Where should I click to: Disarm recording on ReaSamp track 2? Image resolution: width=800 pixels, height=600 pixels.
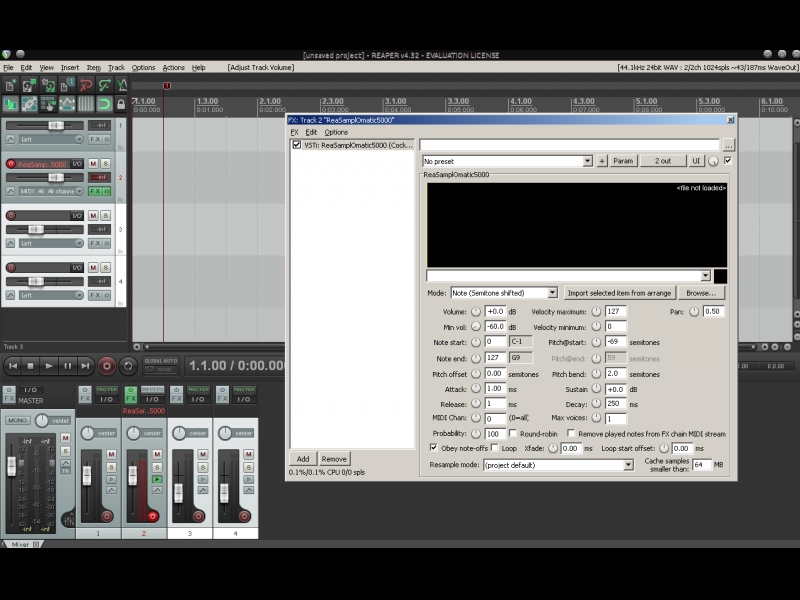[11, 164]
